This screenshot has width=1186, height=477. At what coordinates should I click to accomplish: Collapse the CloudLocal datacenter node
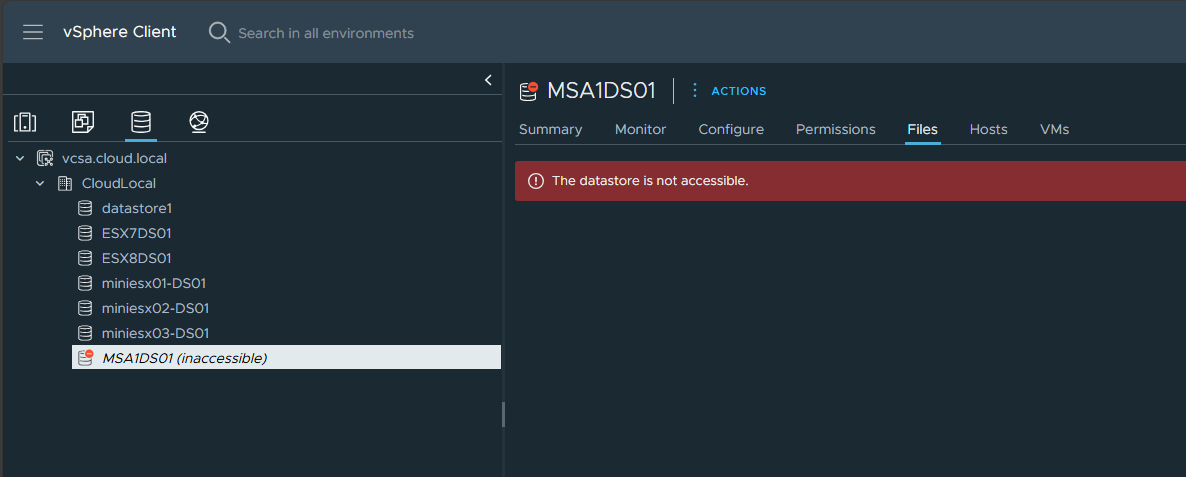40,183
